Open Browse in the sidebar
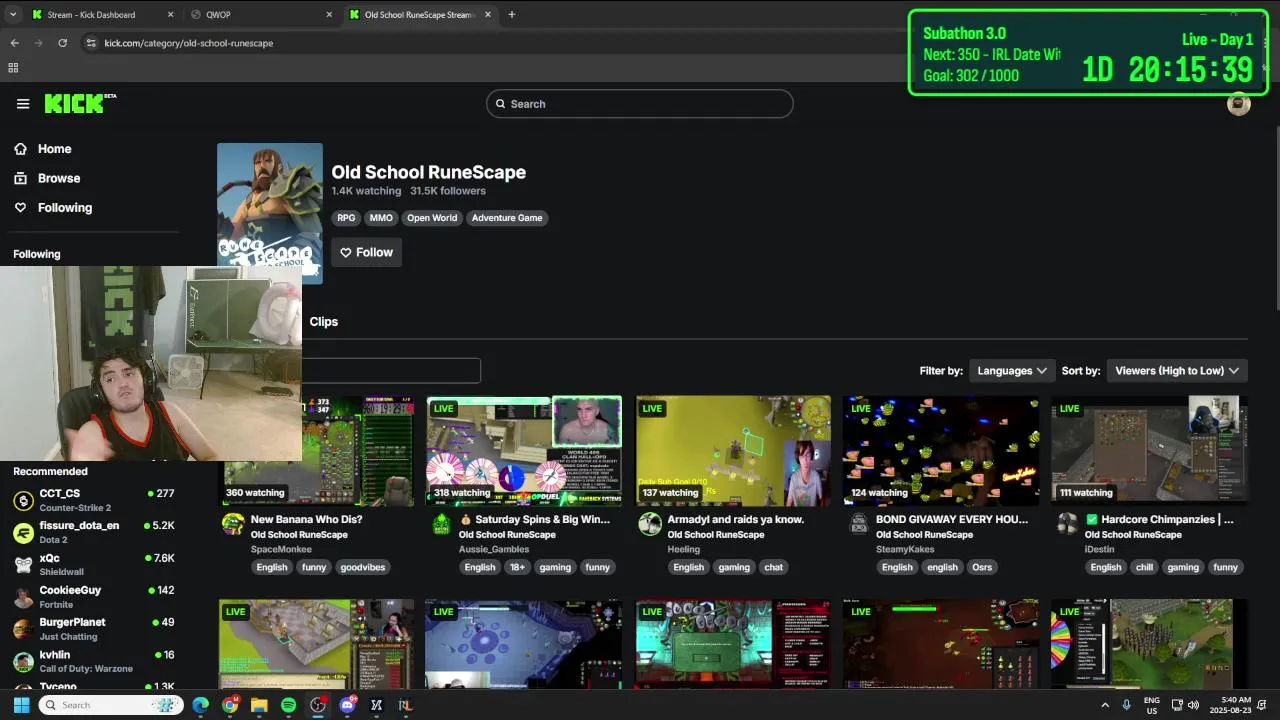 (58, 178)
